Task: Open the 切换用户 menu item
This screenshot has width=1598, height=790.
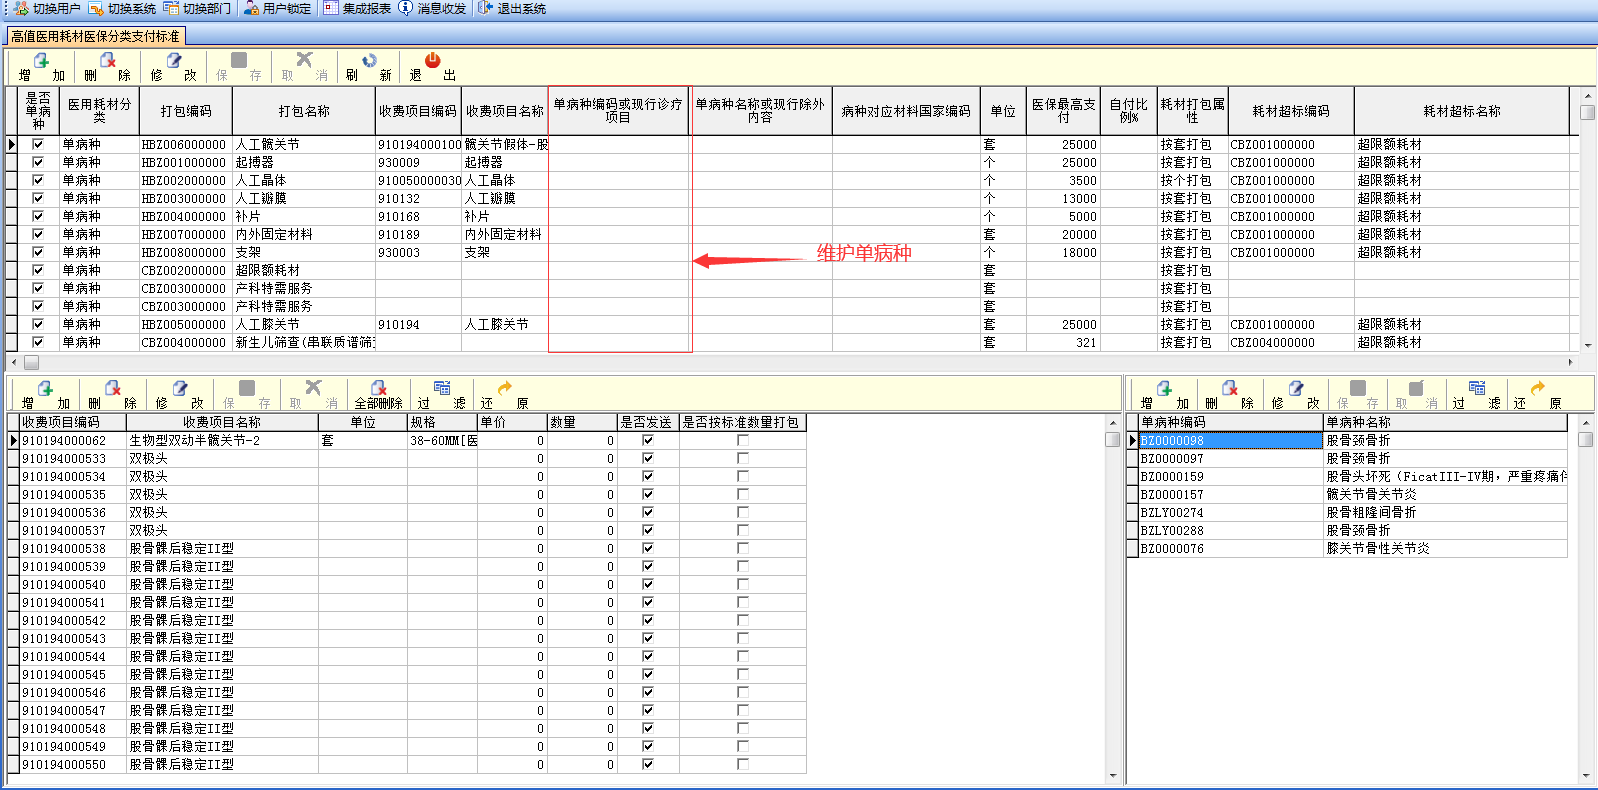Action: coord(47,9)
